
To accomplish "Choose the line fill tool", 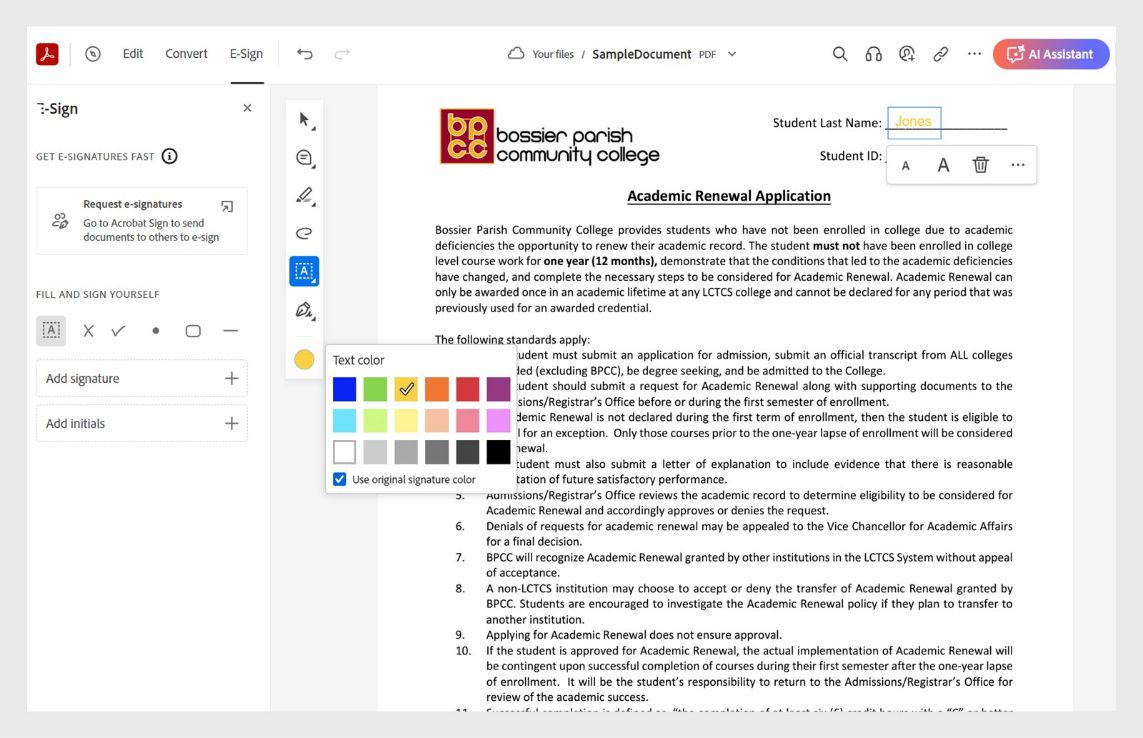I will [x=230, y=331].
